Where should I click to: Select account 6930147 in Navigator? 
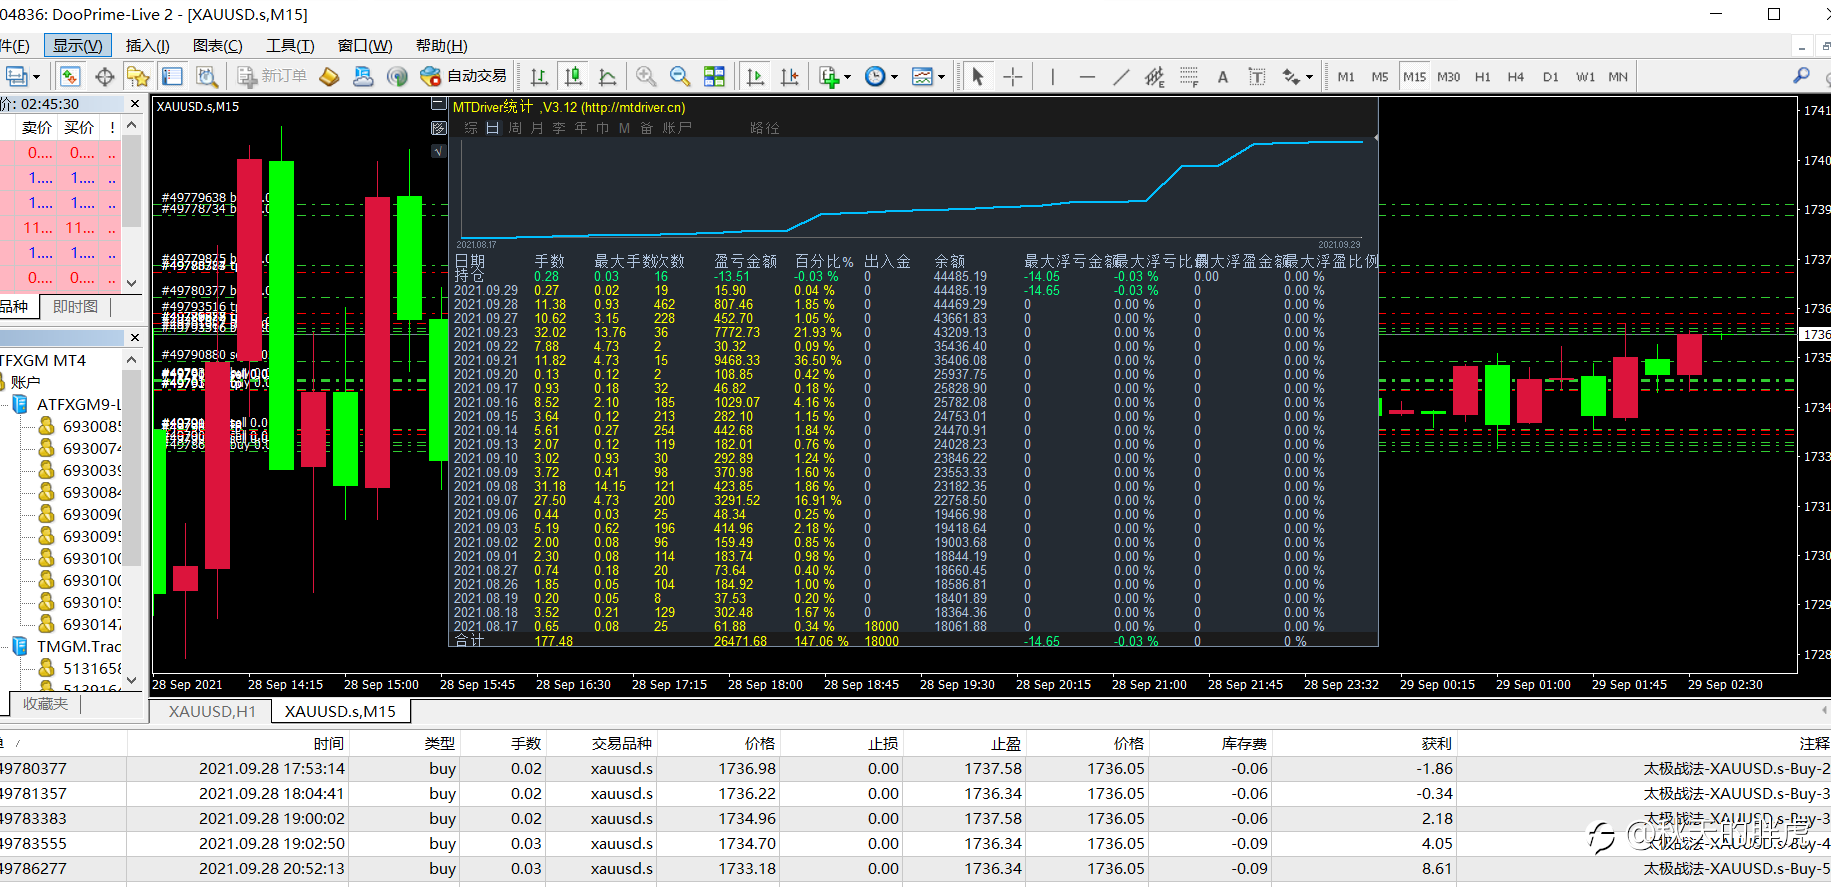click(92, 624)
